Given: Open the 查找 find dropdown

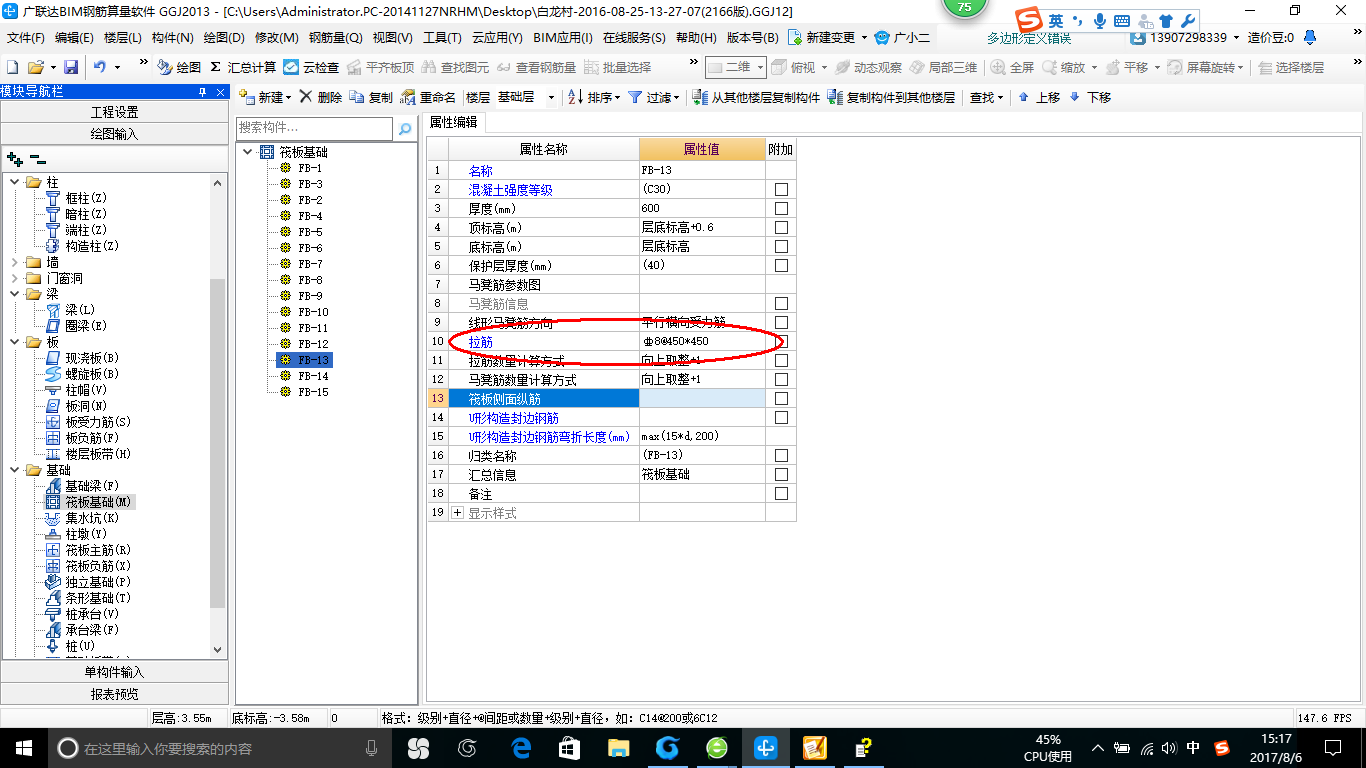Looking at the screenshot, I should click(x=986, y=97).
